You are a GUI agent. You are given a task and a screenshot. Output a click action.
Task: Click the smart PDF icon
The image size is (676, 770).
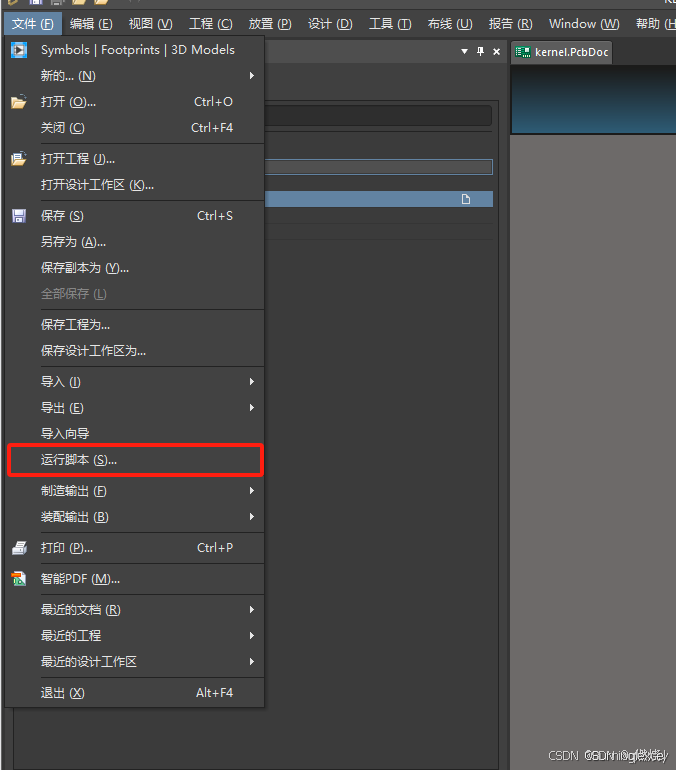(19, 579)
